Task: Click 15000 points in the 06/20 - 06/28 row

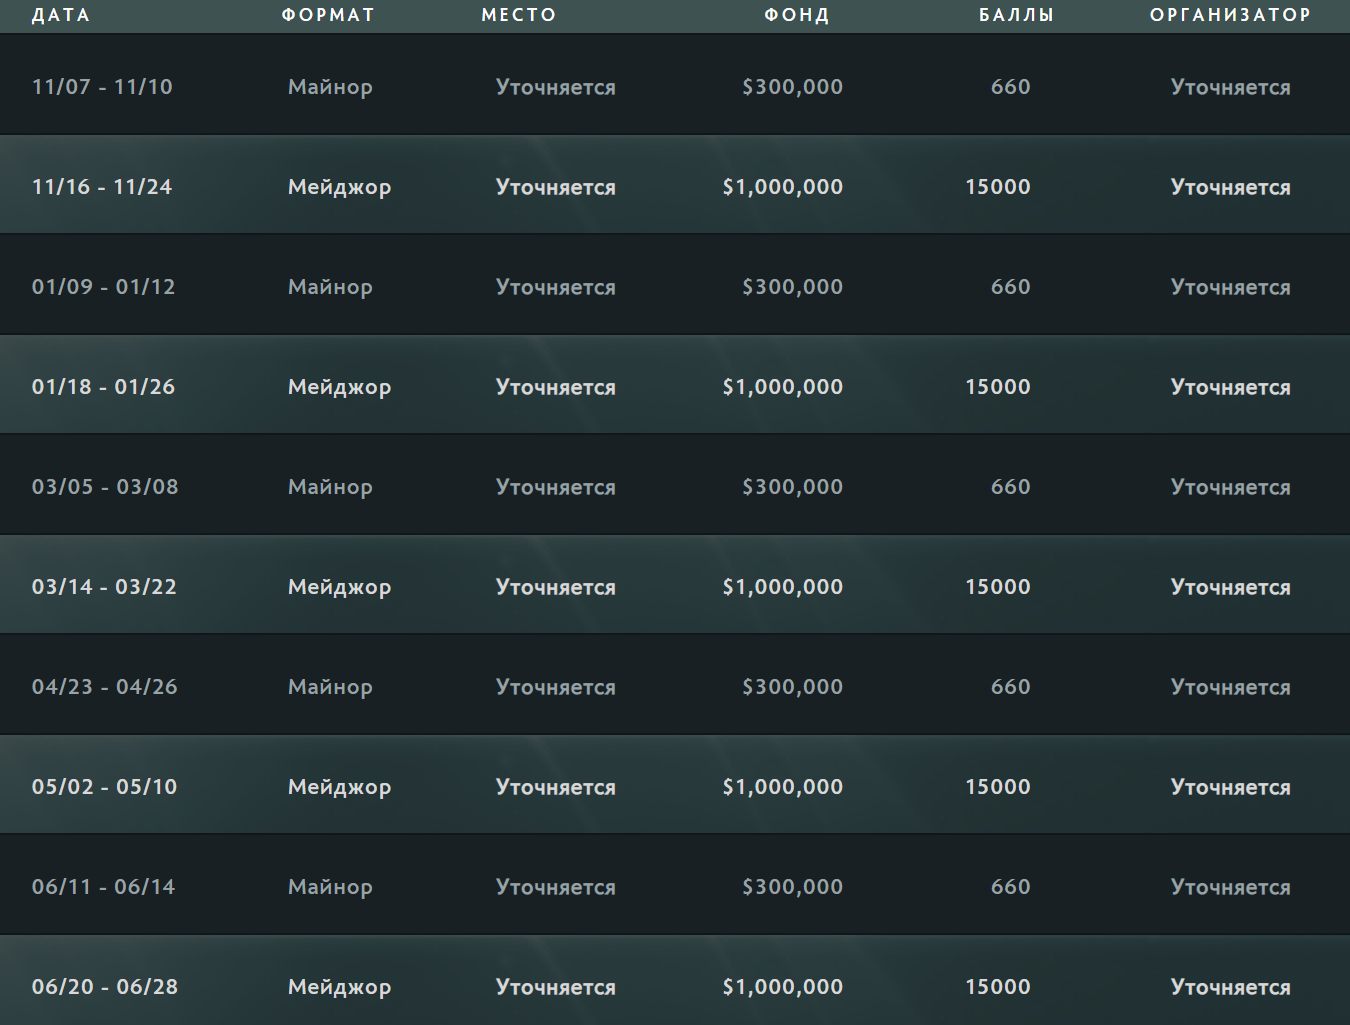Action: click(x=998, y=987)
